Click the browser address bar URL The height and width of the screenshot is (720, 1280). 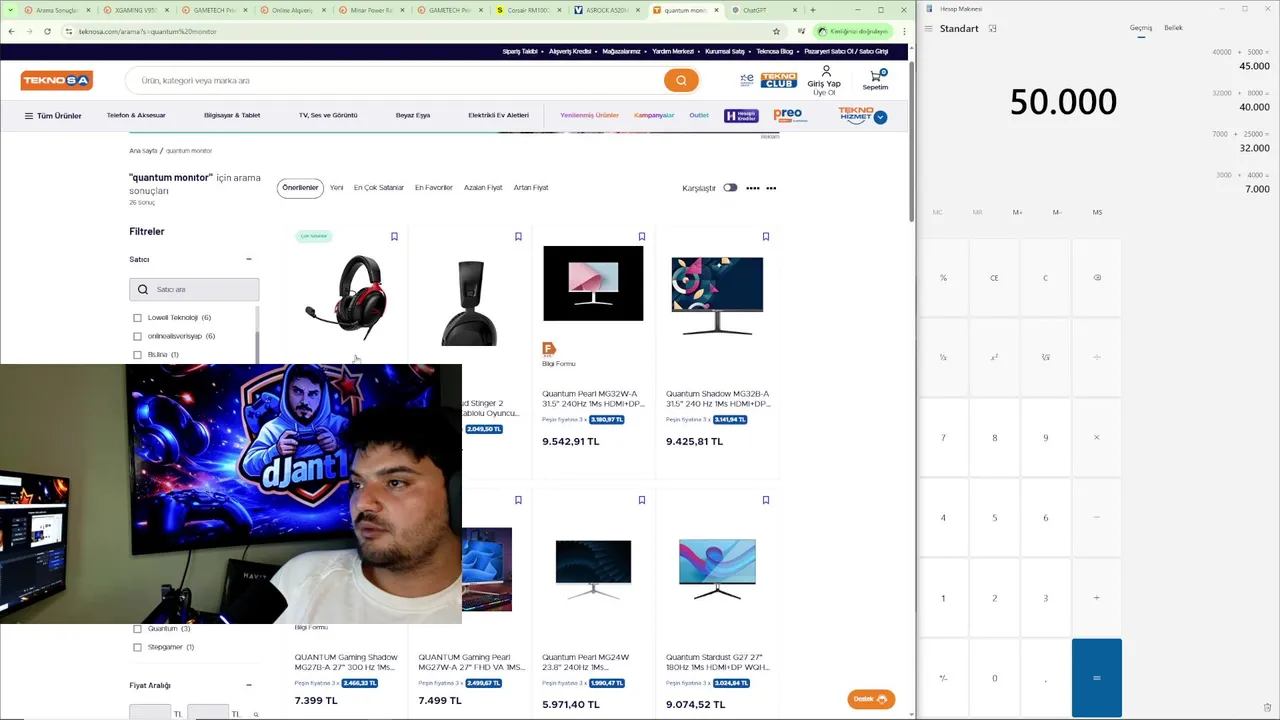[x=147, y=31]
